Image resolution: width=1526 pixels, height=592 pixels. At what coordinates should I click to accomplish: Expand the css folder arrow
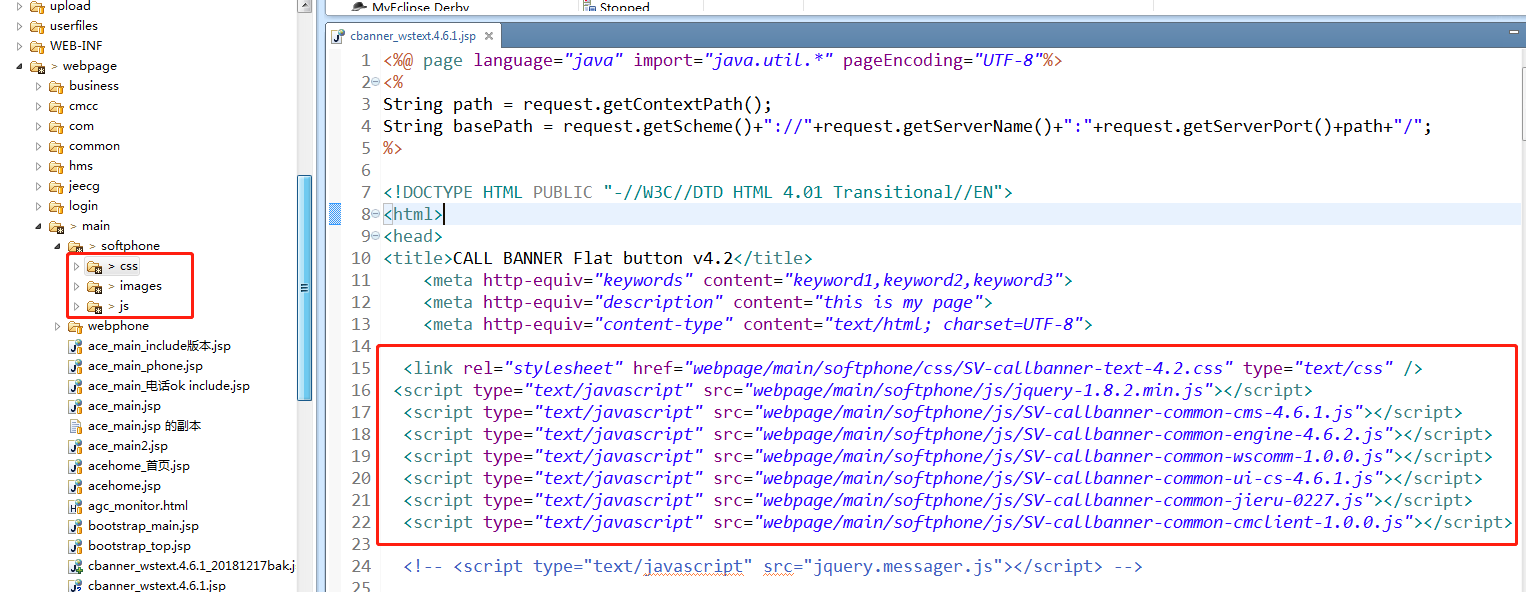pyautogui.click(x=76, y=266)
